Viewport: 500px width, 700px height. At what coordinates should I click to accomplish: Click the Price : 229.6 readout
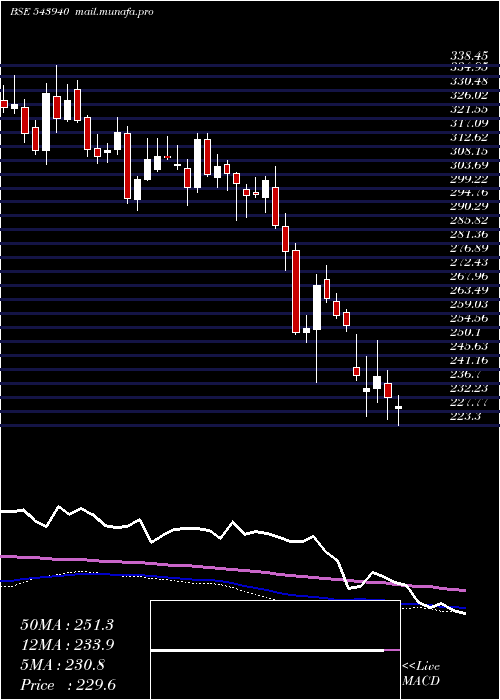click(68, 685)
